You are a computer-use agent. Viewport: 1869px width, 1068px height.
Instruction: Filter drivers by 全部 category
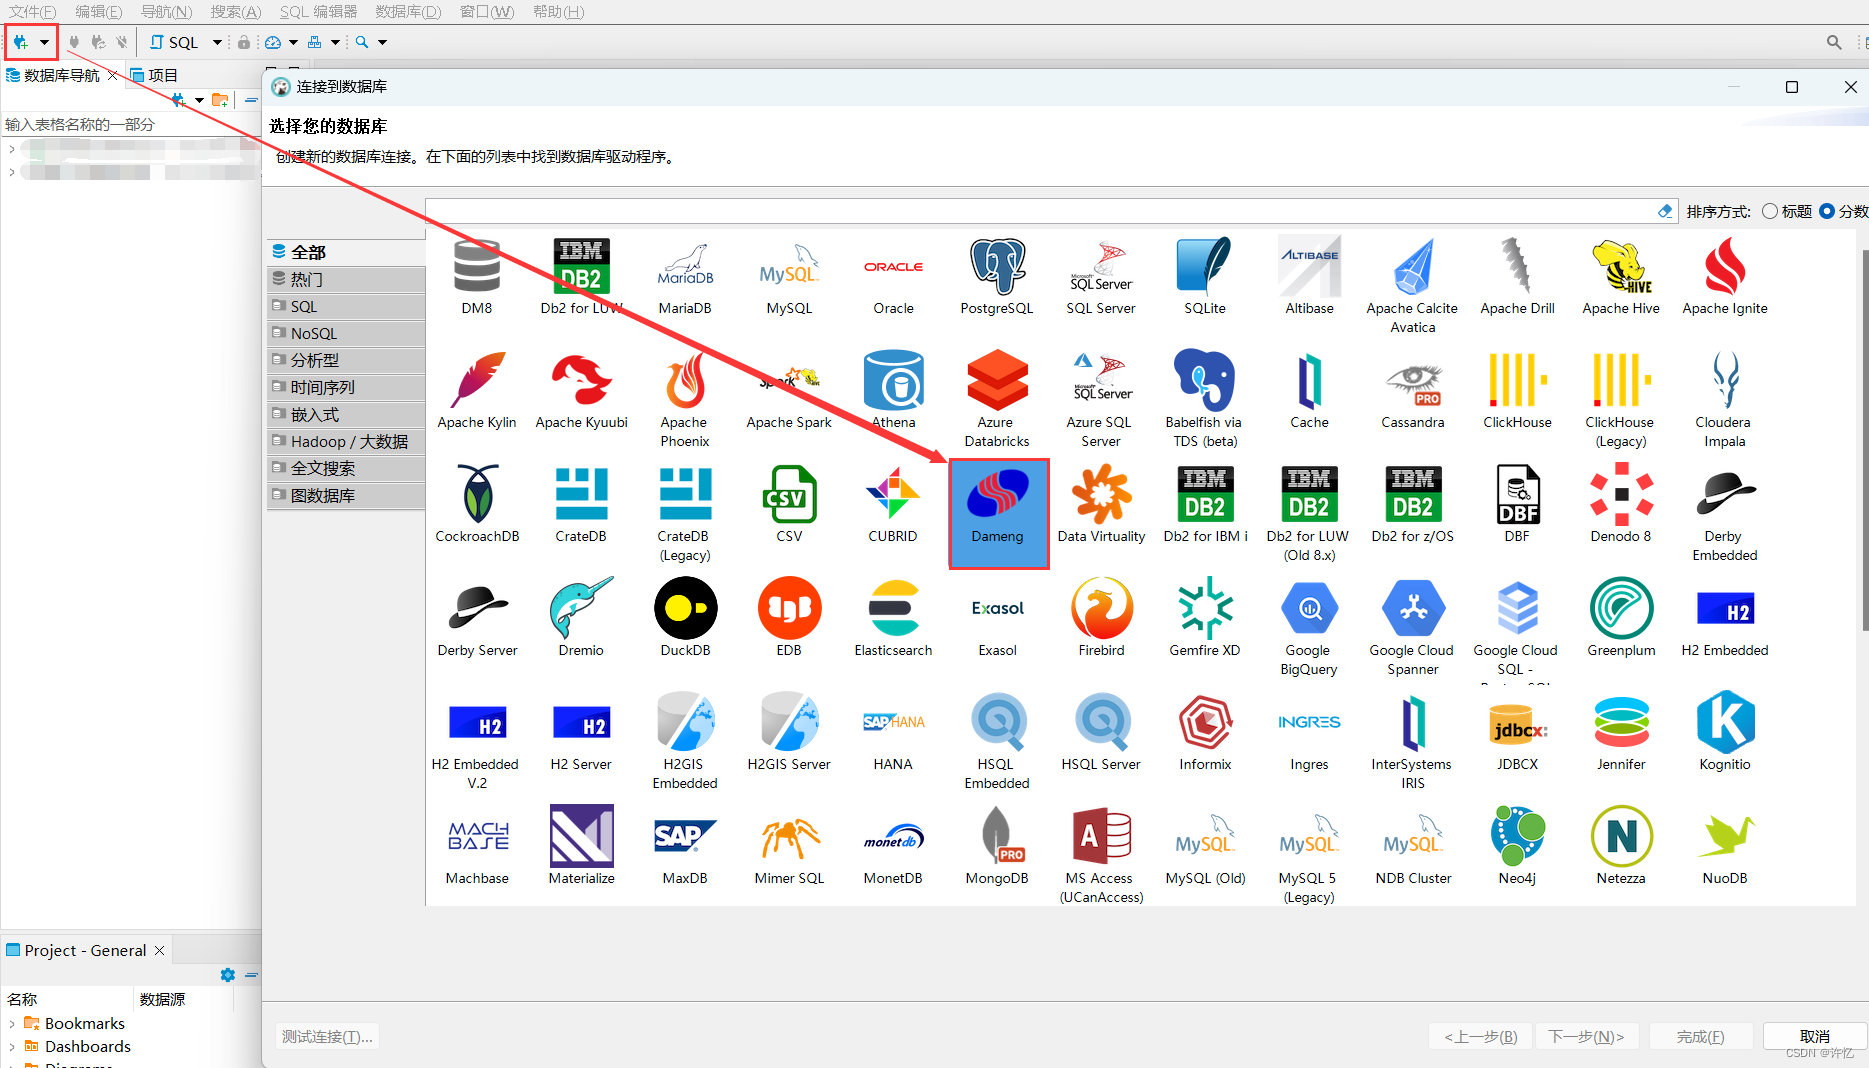pyautogui.click(x=346, y=252)
